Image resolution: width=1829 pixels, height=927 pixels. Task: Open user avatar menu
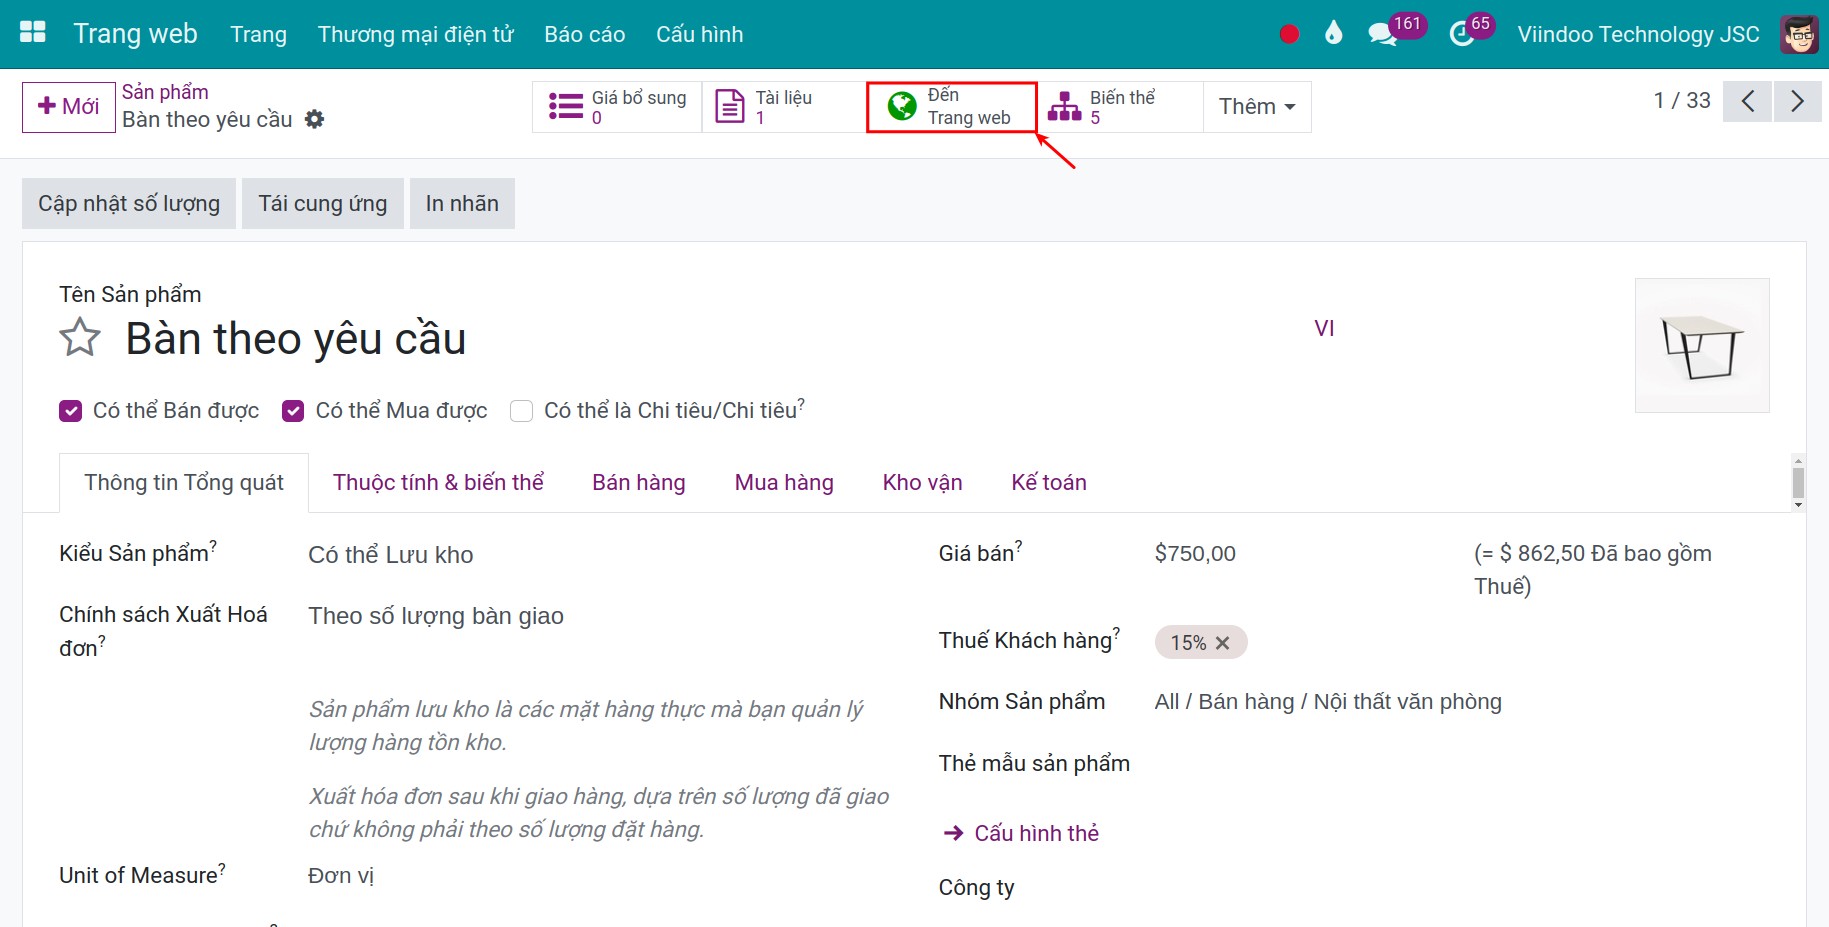(x=1799, y=34)
